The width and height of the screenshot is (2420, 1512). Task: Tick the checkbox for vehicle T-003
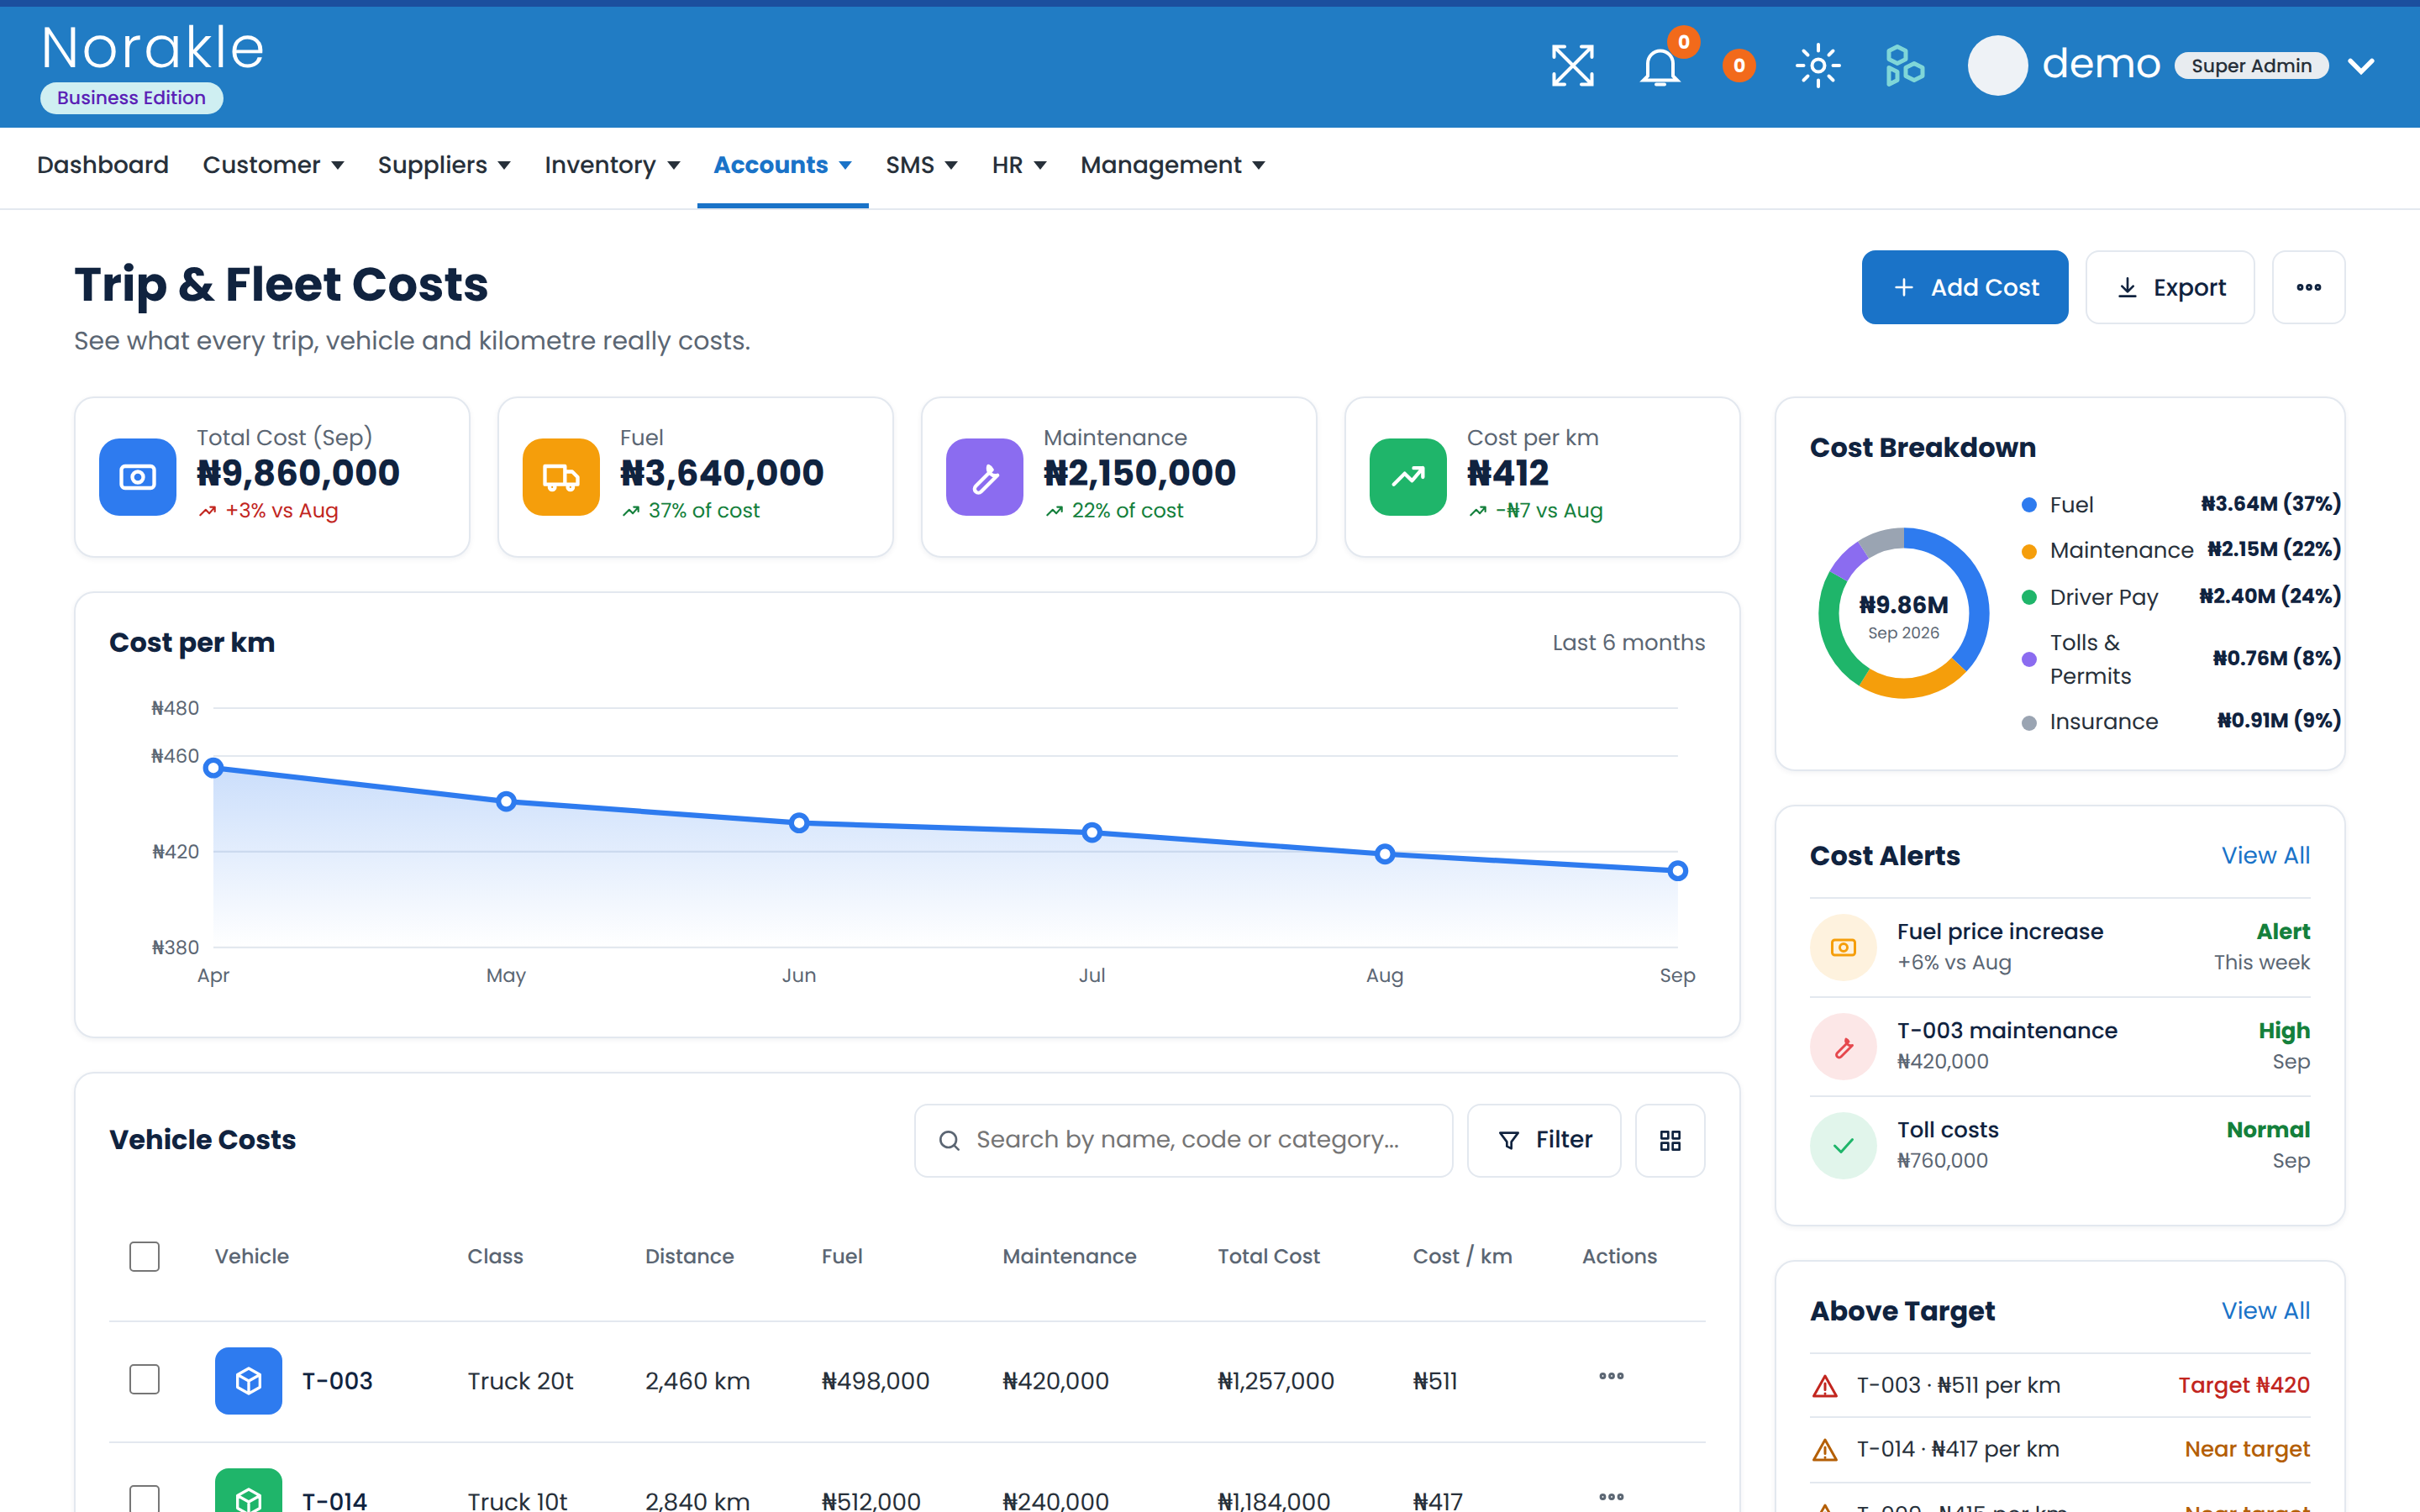144,1379
